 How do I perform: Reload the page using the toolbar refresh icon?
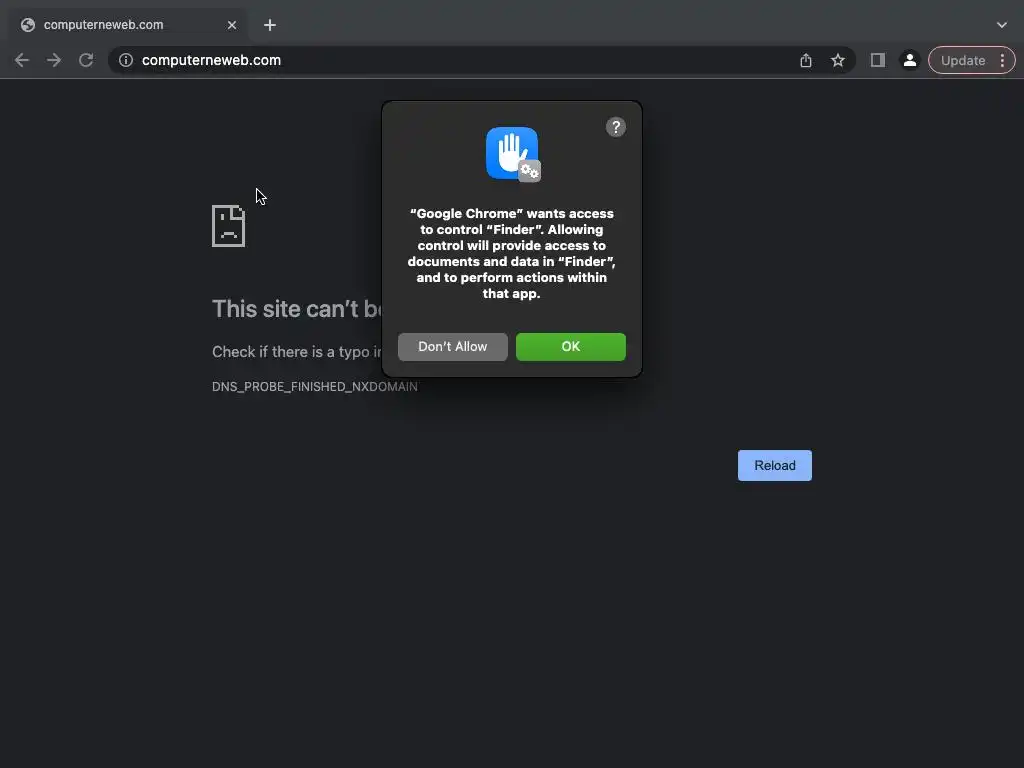86,60
